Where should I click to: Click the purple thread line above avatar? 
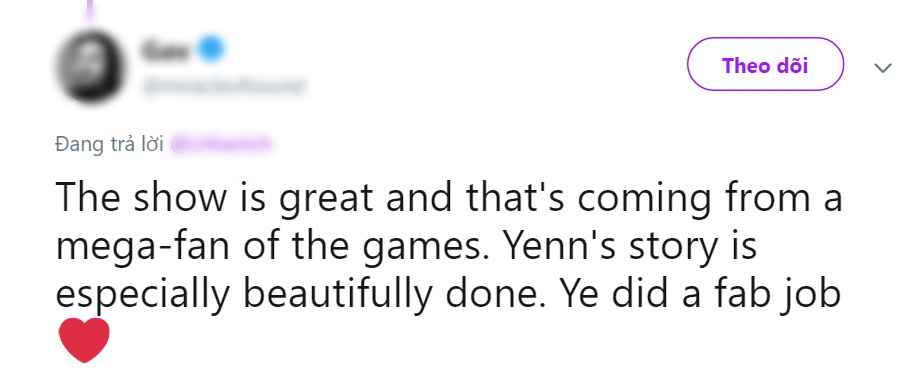click(89, 10)
